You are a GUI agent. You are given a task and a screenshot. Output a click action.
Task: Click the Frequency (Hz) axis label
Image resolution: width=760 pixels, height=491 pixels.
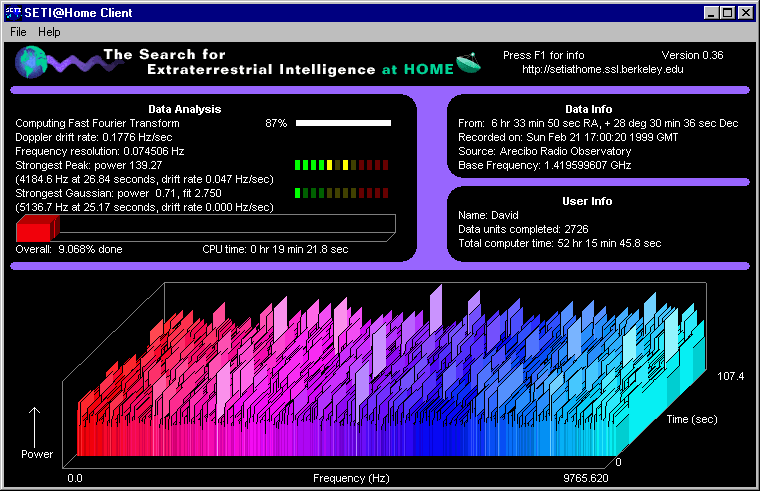(x=350, y=479)
